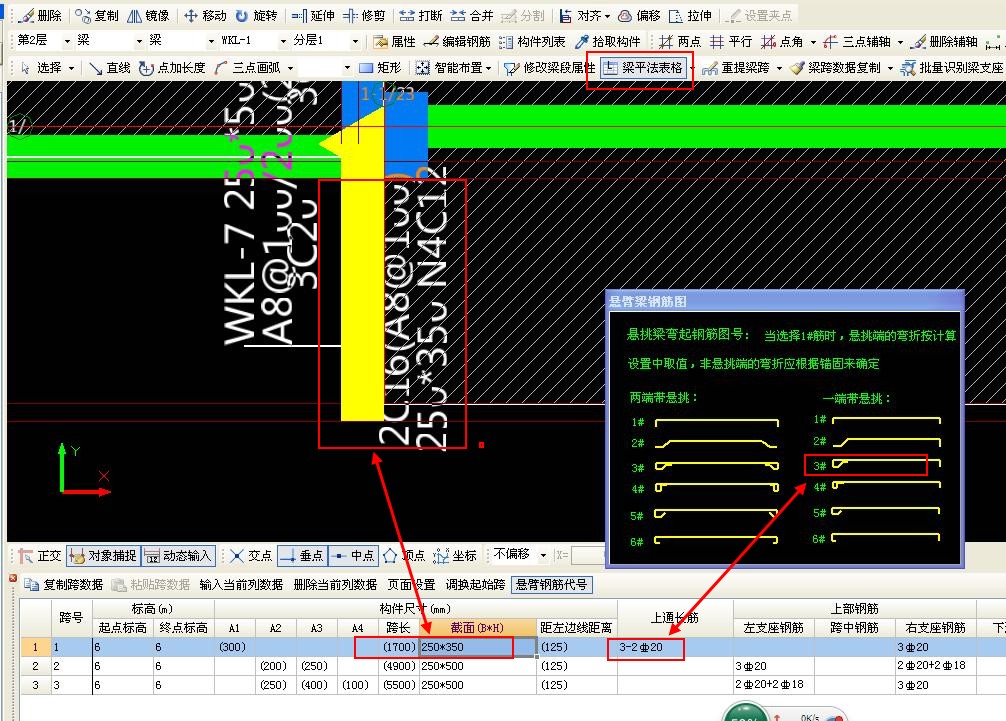Viewport: 1006px width, 721px height.
Task: Activate the 镜像 mirror tool
Action: pyautogui.click(x=148, y=15)
